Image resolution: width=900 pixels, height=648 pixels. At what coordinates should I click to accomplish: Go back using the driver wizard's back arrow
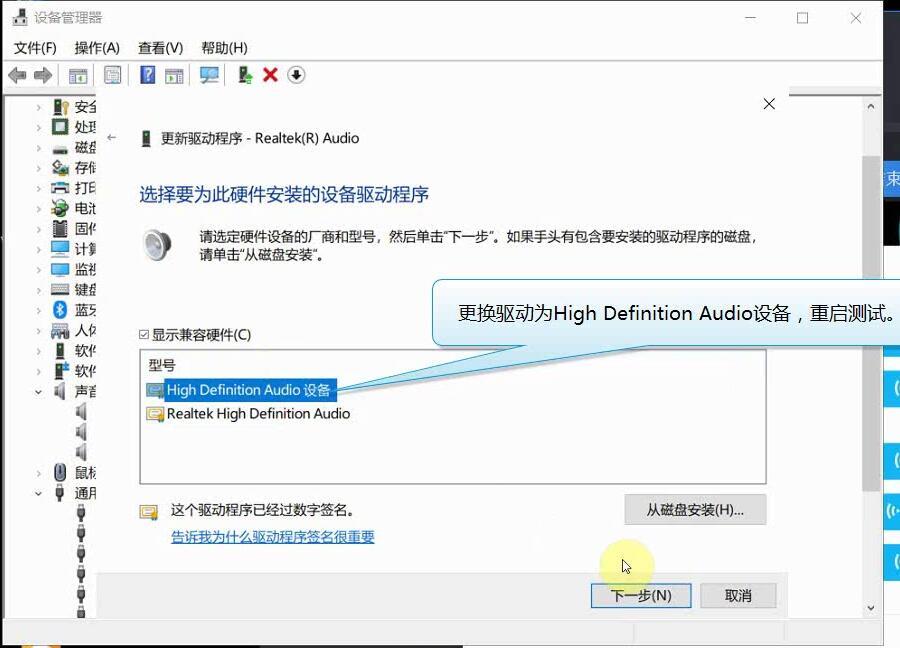[x=112, y=138]
